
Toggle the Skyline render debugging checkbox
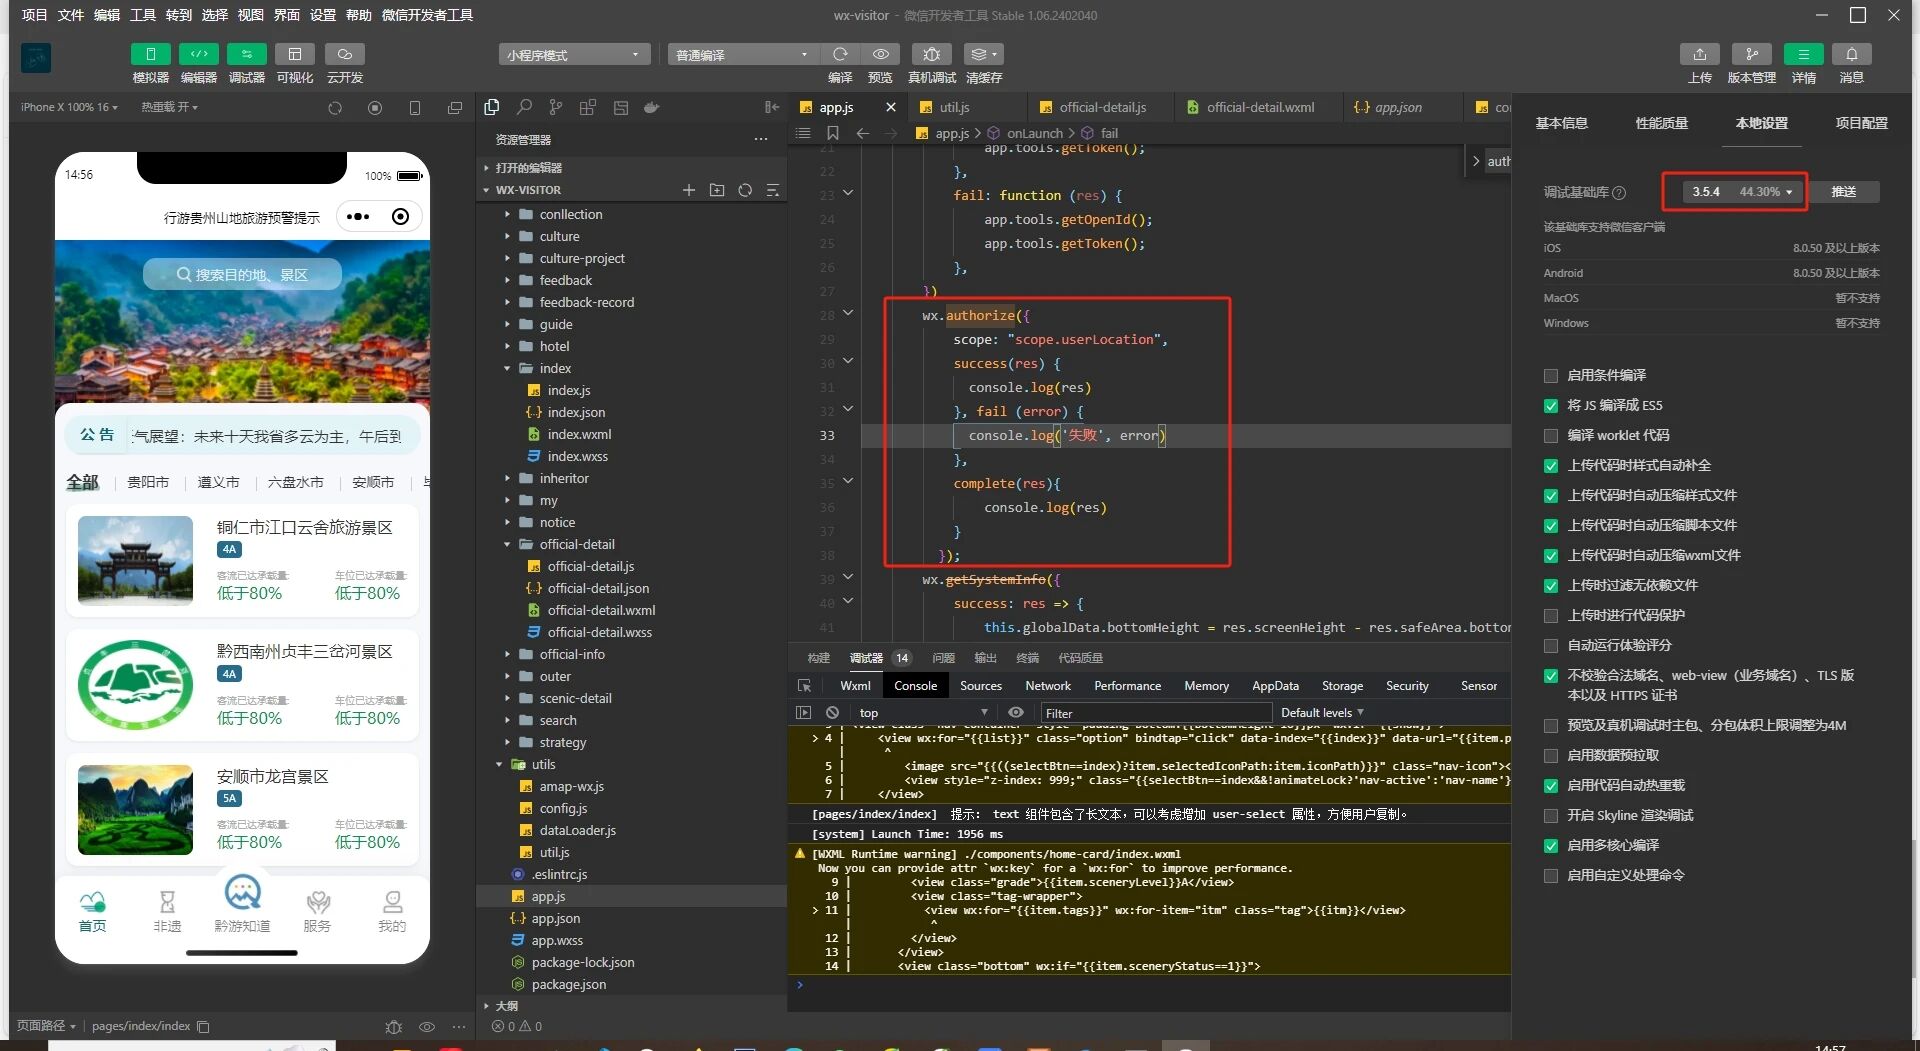(x=1551, y=816)
